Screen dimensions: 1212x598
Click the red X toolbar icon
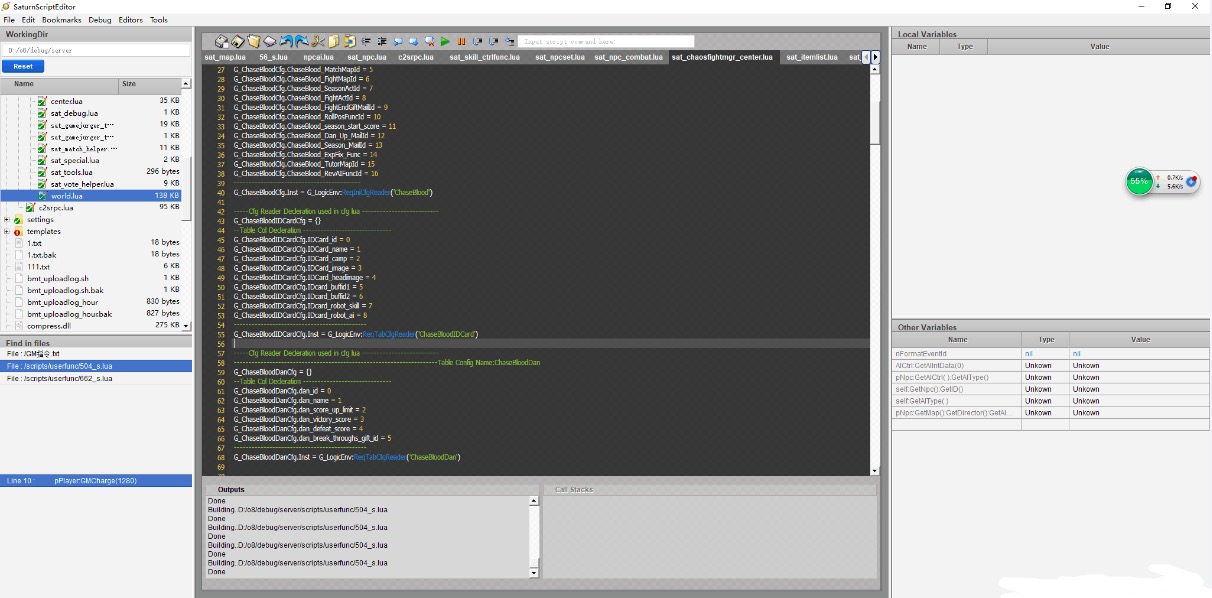tap(429, 42)
